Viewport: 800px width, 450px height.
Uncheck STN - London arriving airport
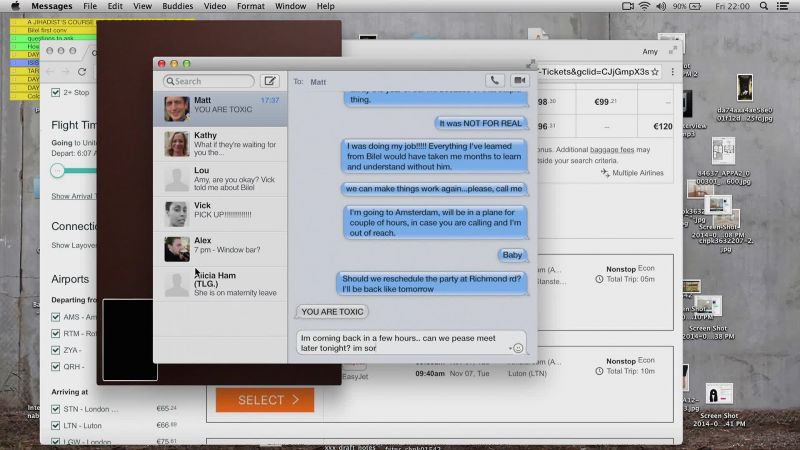pyautogui.click(x=56, y=409)
